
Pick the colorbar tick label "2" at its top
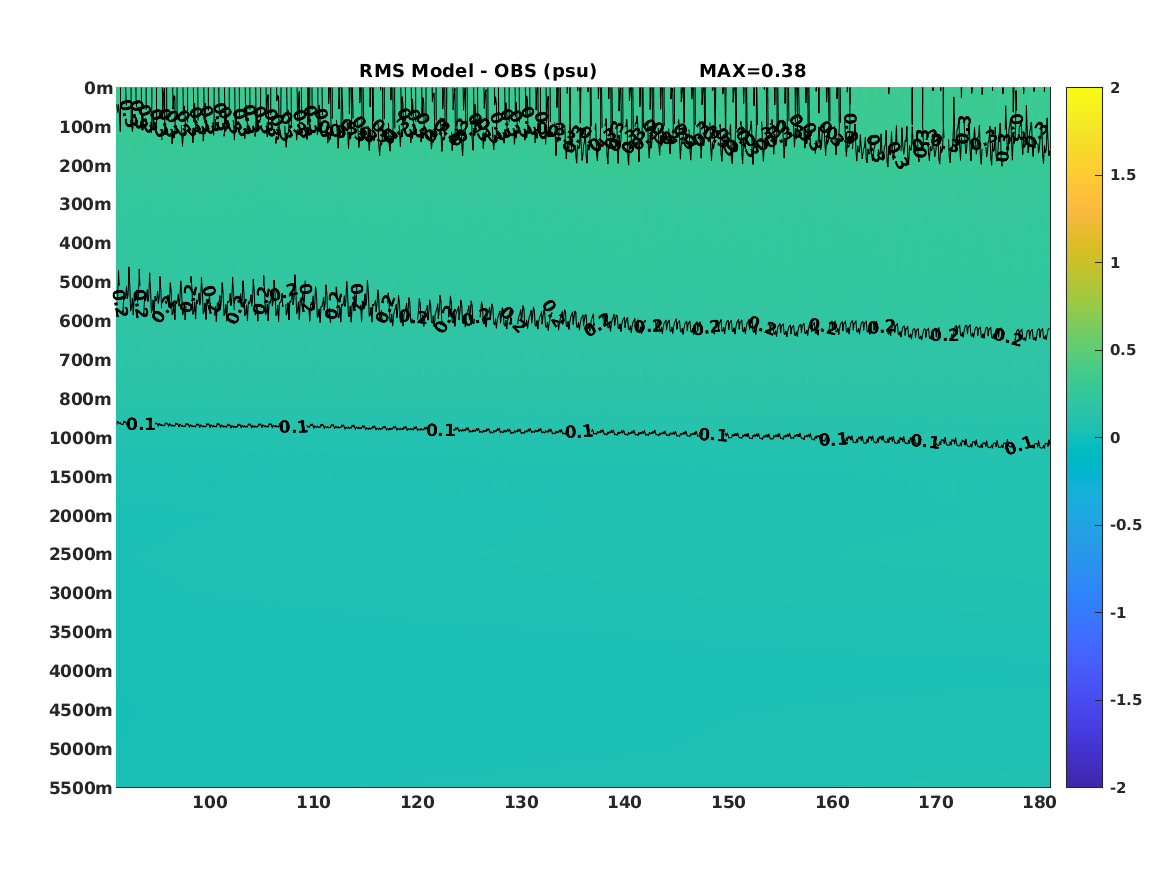[1115, 88]
